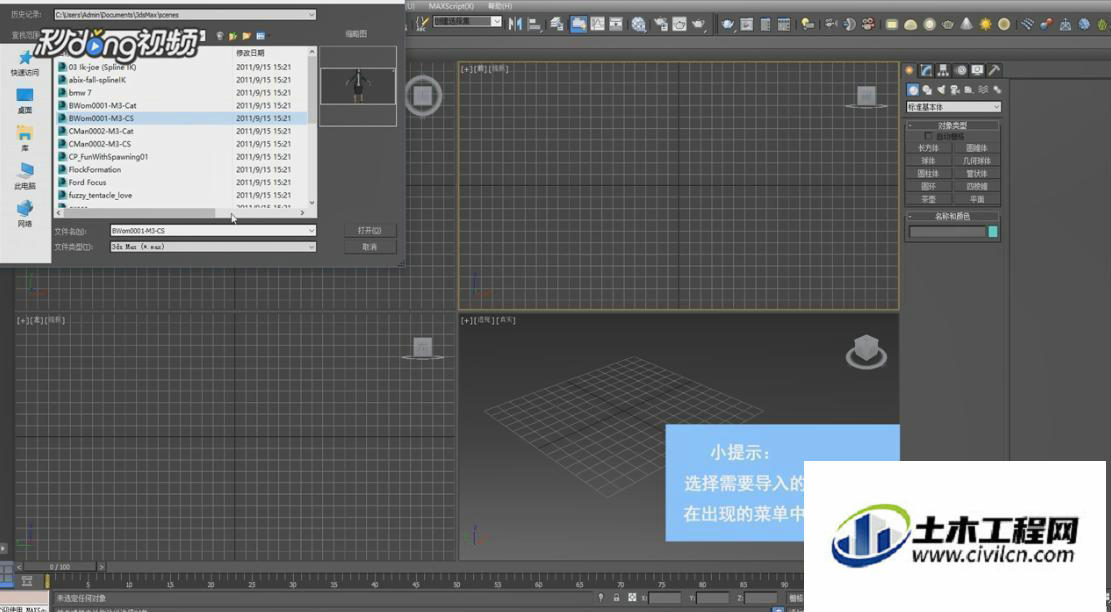
Task: Select the Cameras category icon
Action: 954,90
